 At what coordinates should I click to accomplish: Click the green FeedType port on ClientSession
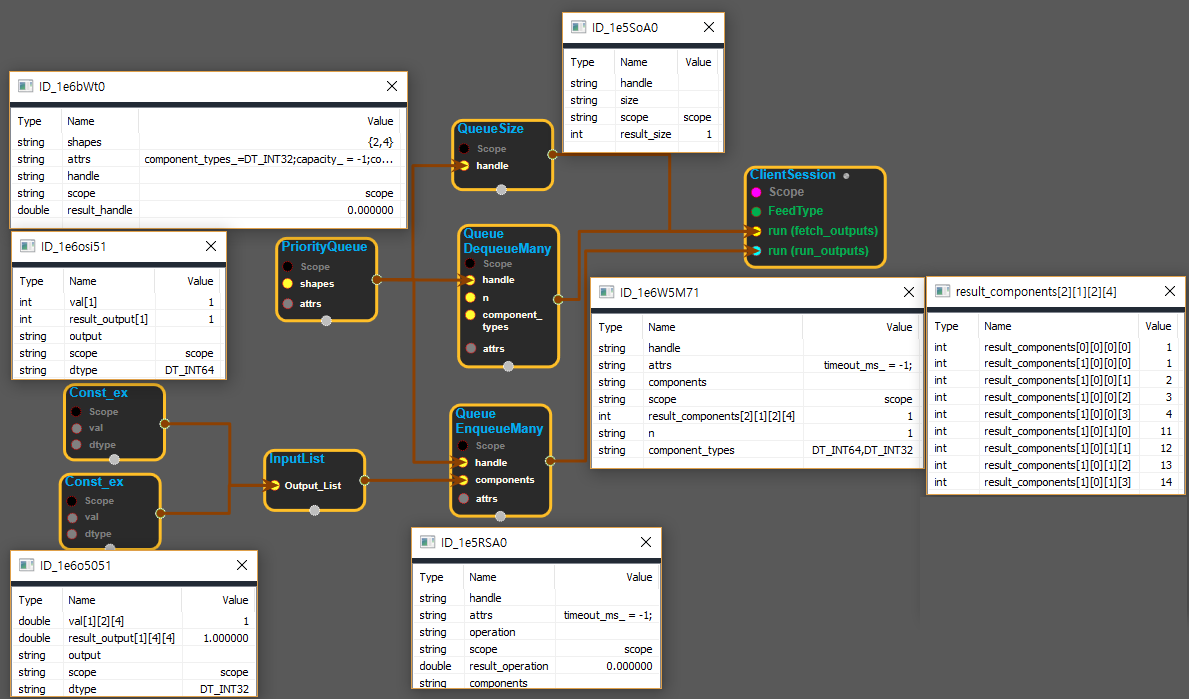click(757, 212)
